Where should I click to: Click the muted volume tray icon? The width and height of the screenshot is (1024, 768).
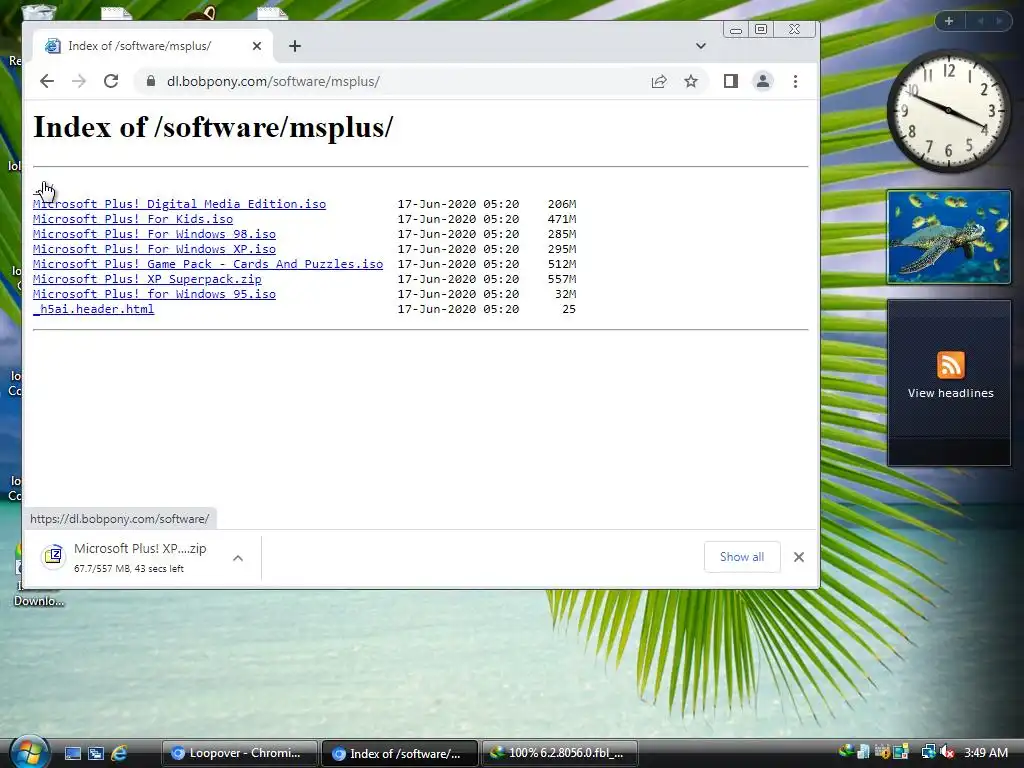946,752
